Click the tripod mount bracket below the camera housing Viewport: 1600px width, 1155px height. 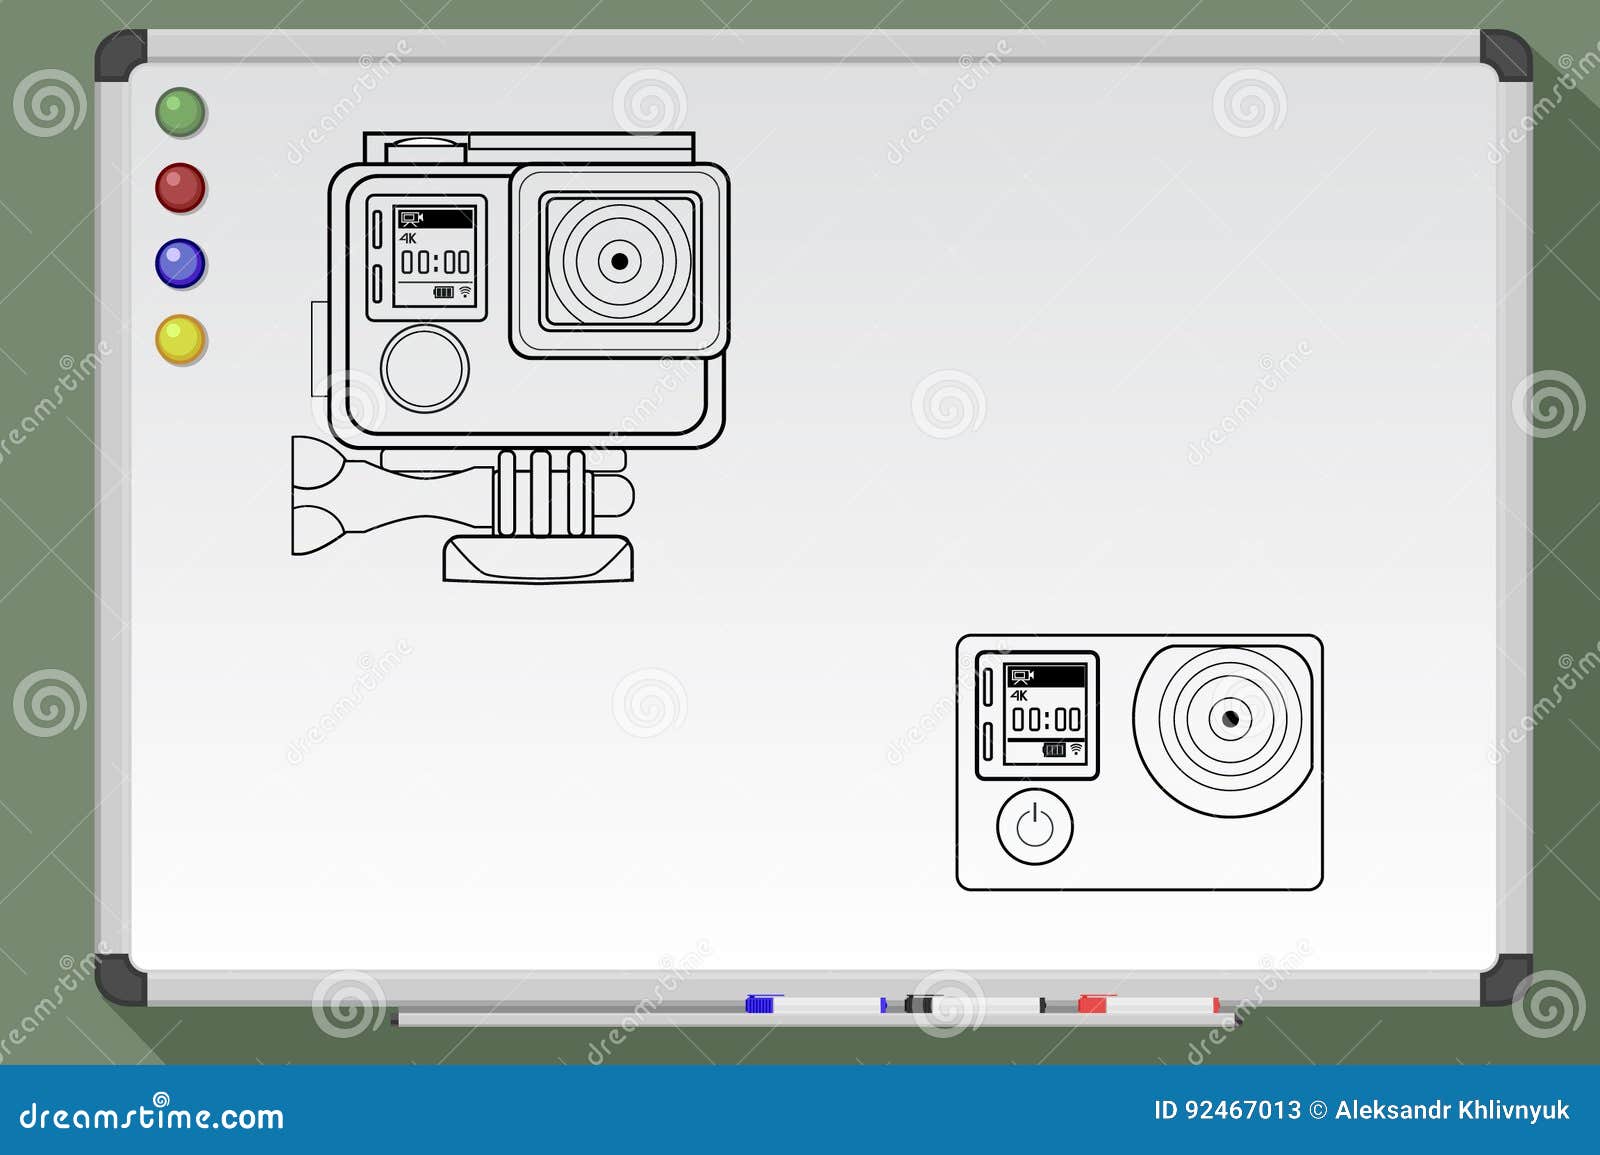point(540,495)
